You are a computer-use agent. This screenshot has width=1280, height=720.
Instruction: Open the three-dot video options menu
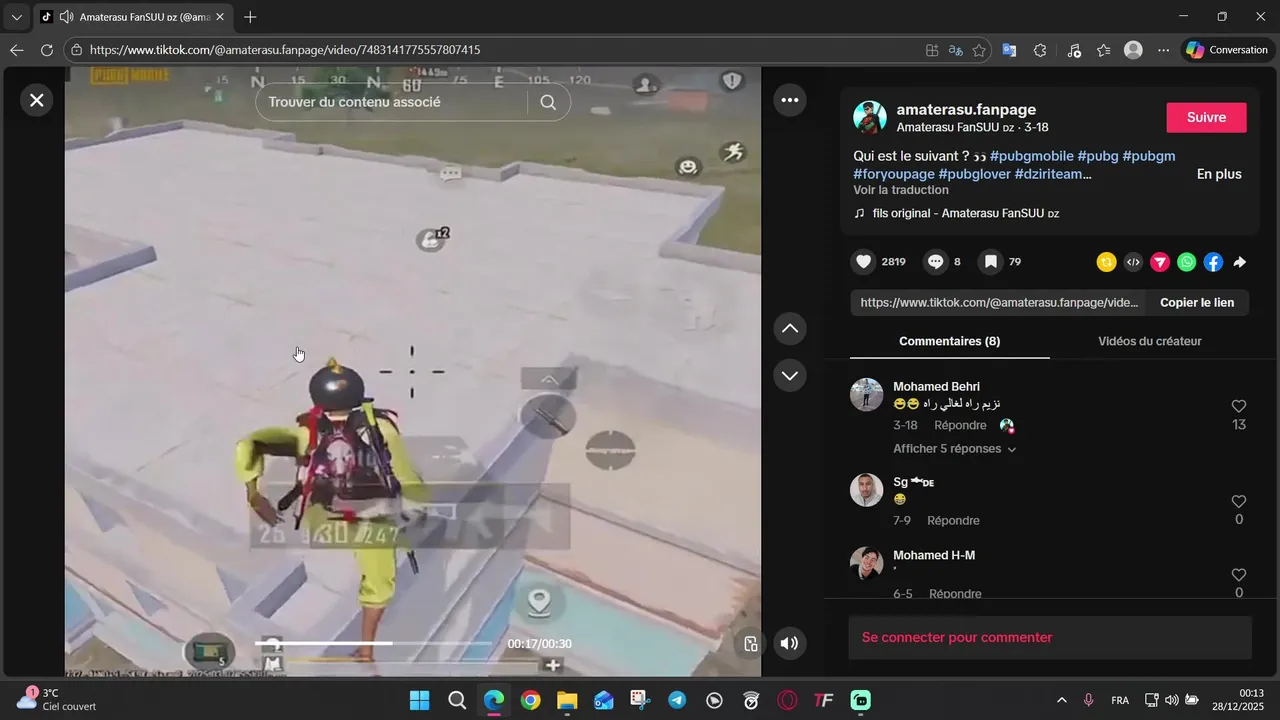[x=790, y=100]
